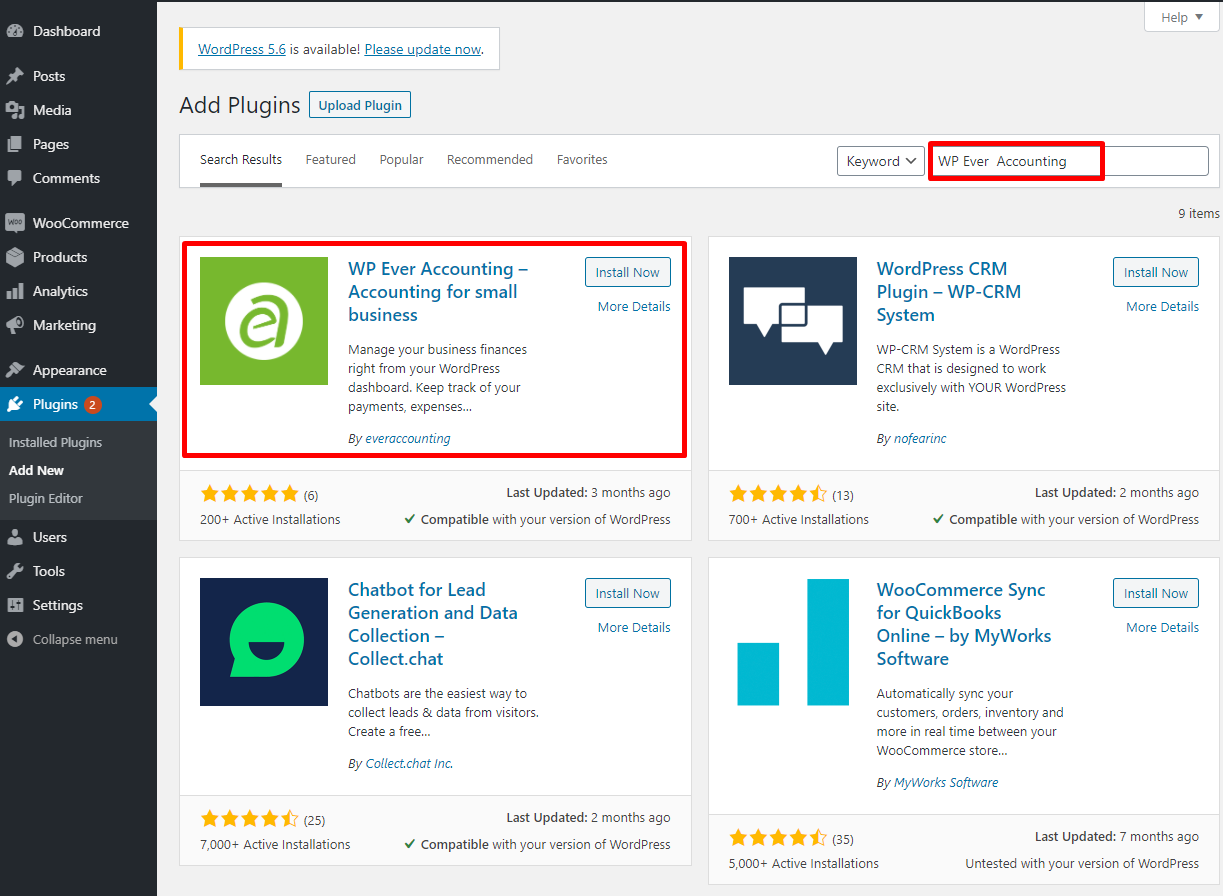Click the WP-CRM System plugin thumbnail
Viewport: 1223px width, 896px height.
point(793,321)
